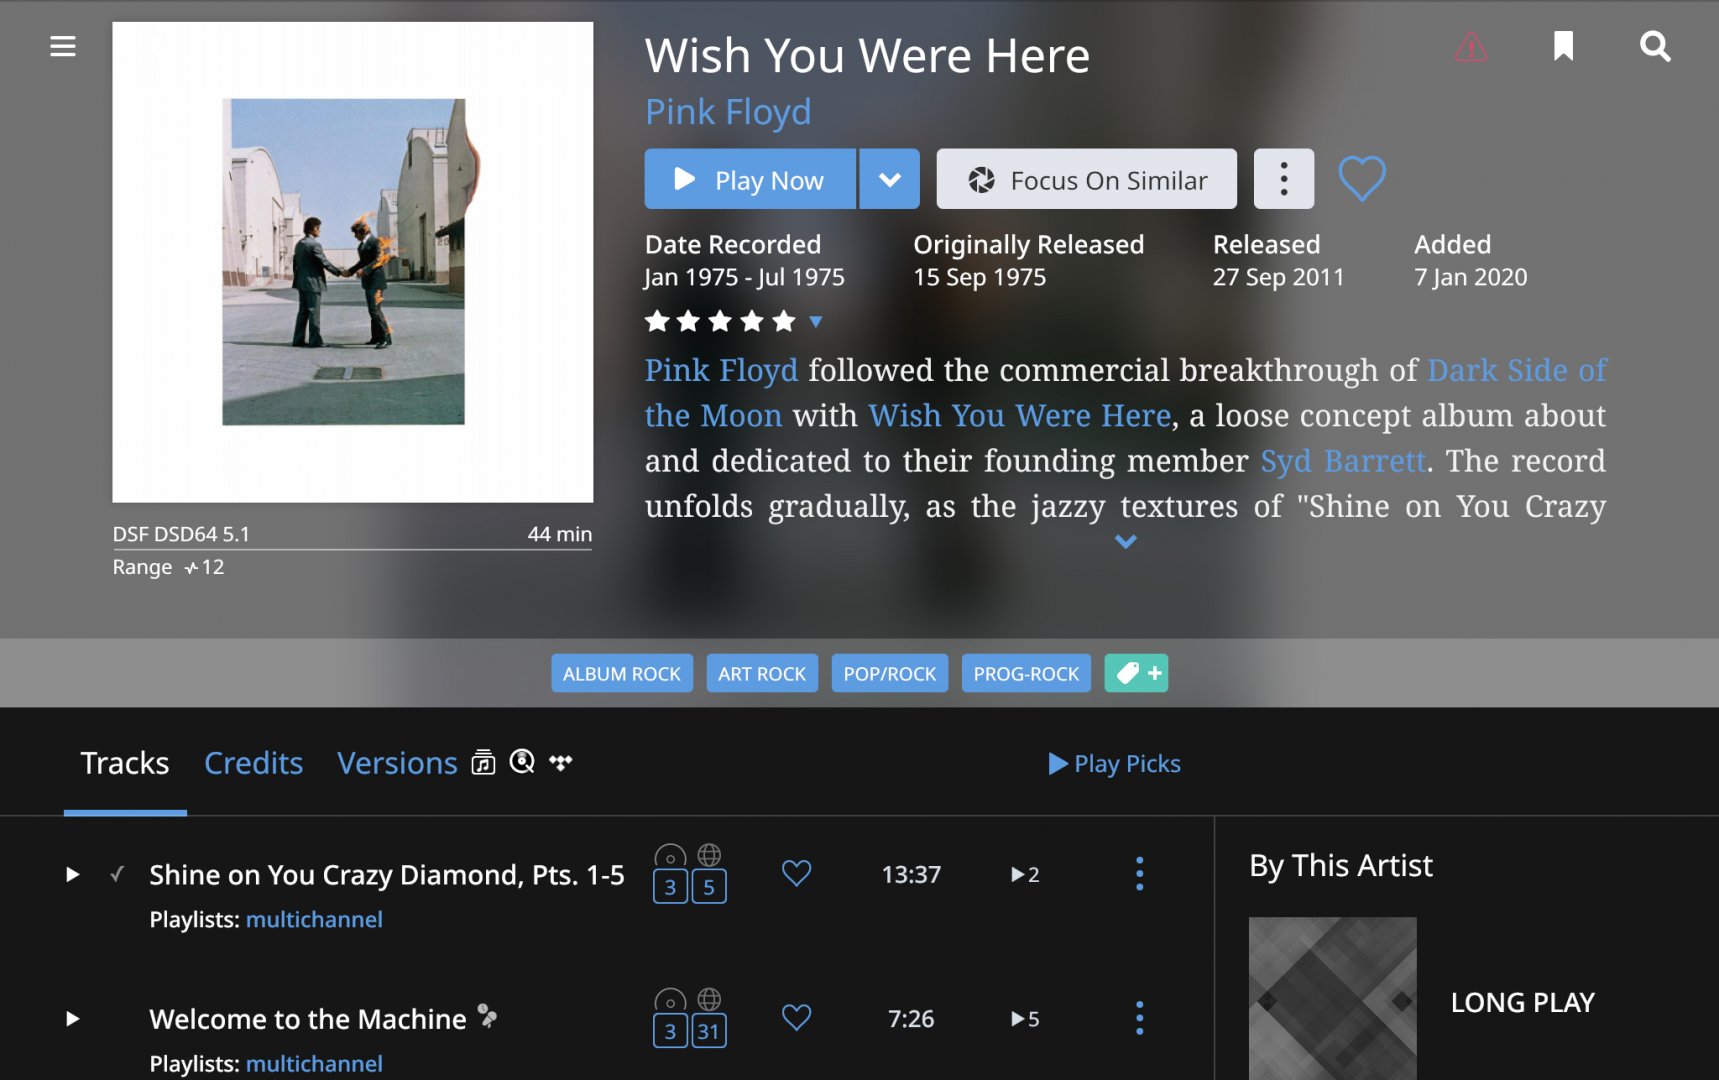The width and height of the screenshot is (1719, 1080).
Task: Open the Pink Floyd artist link
Action: [728, 112]
